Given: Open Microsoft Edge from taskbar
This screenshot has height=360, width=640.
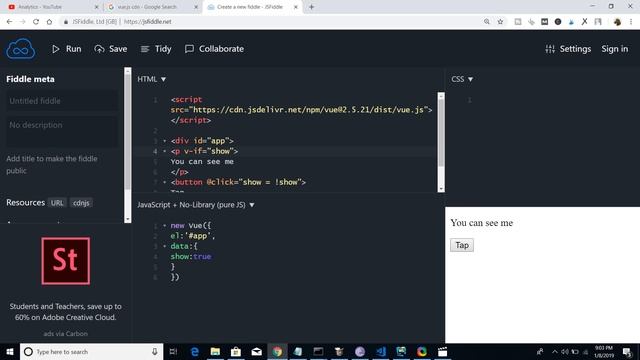Looking at the screenshot, I should tap(195, 351).
